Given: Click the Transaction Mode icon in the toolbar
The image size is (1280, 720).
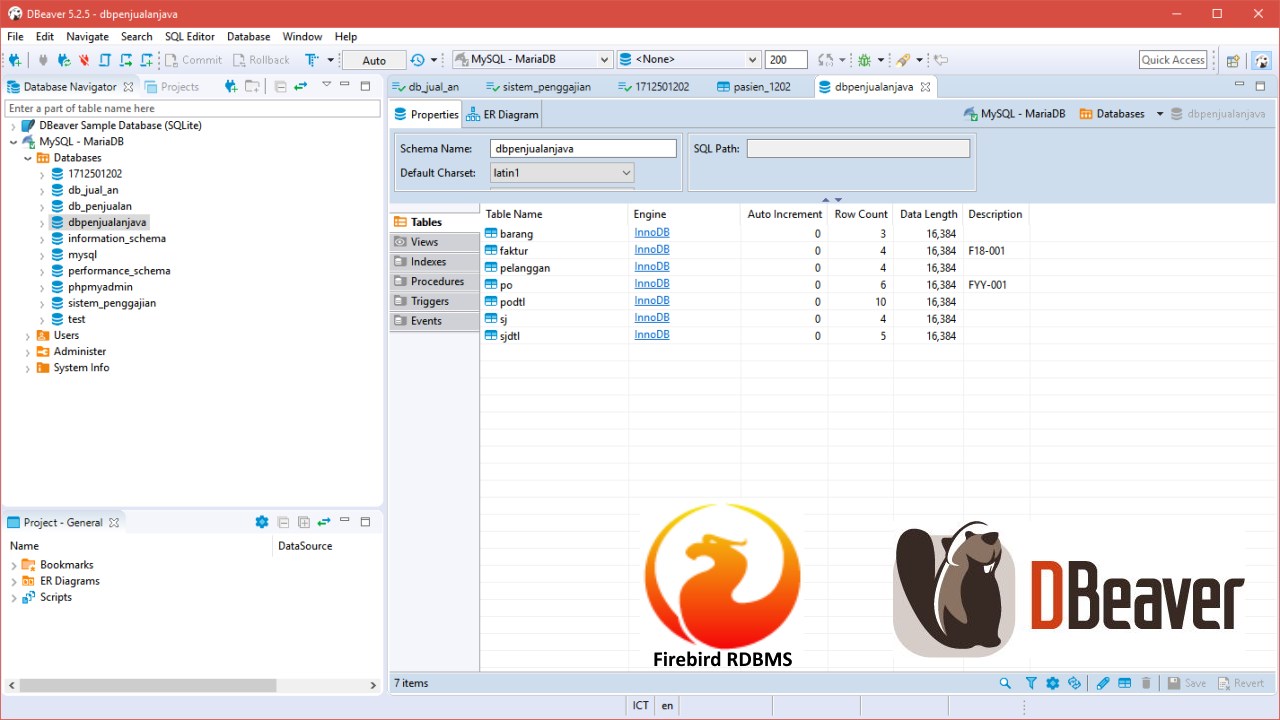Looking at the screenshot, I should coord(312,60).
